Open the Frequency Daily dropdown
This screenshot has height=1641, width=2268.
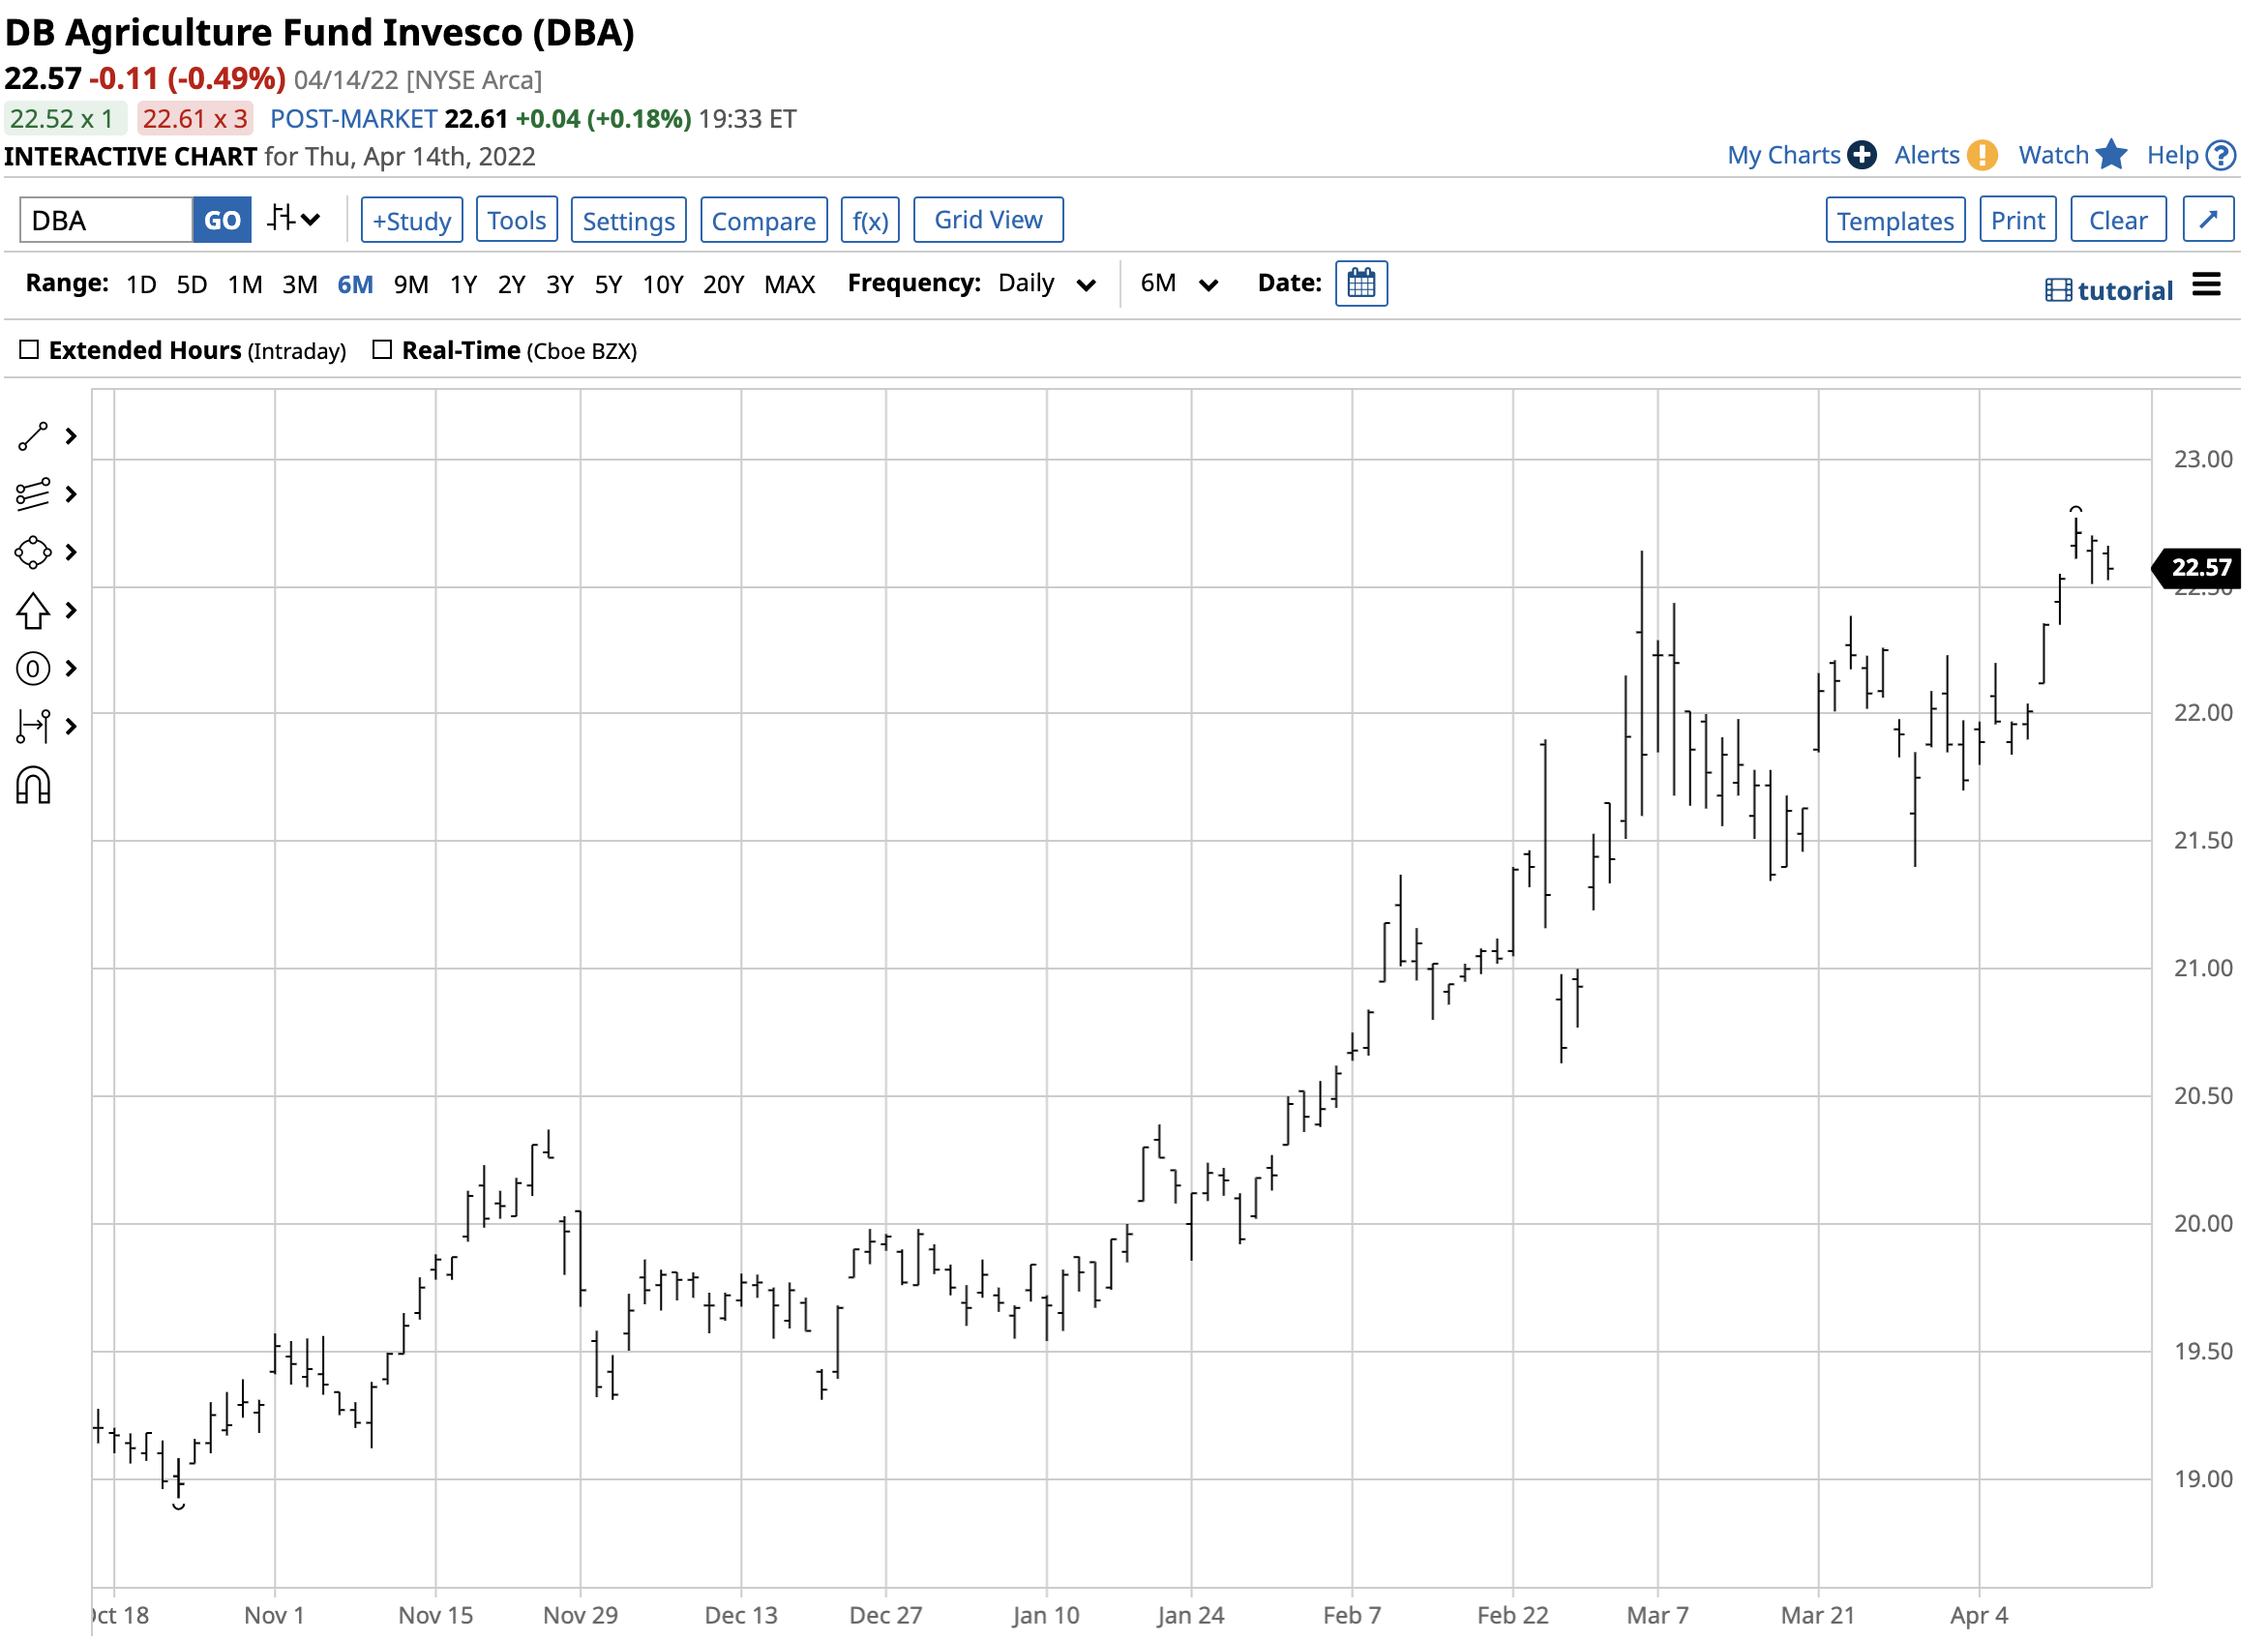1046,284
